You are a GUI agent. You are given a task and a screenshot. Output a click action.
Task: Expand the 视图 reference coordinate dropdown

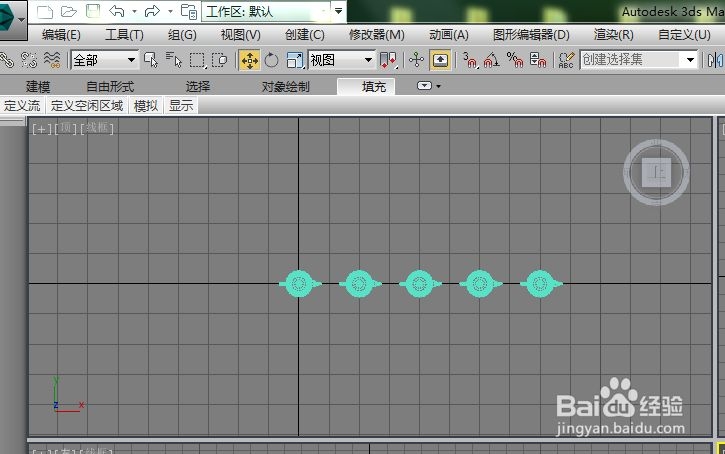point(368,60)
